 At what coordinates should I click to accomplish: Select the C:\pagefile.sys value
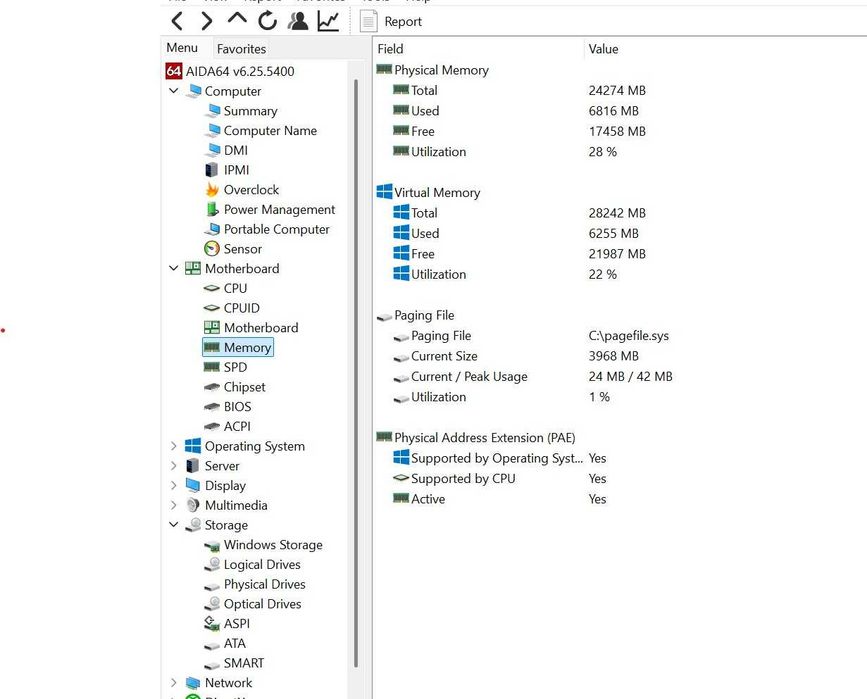click(x=629, y=336)
